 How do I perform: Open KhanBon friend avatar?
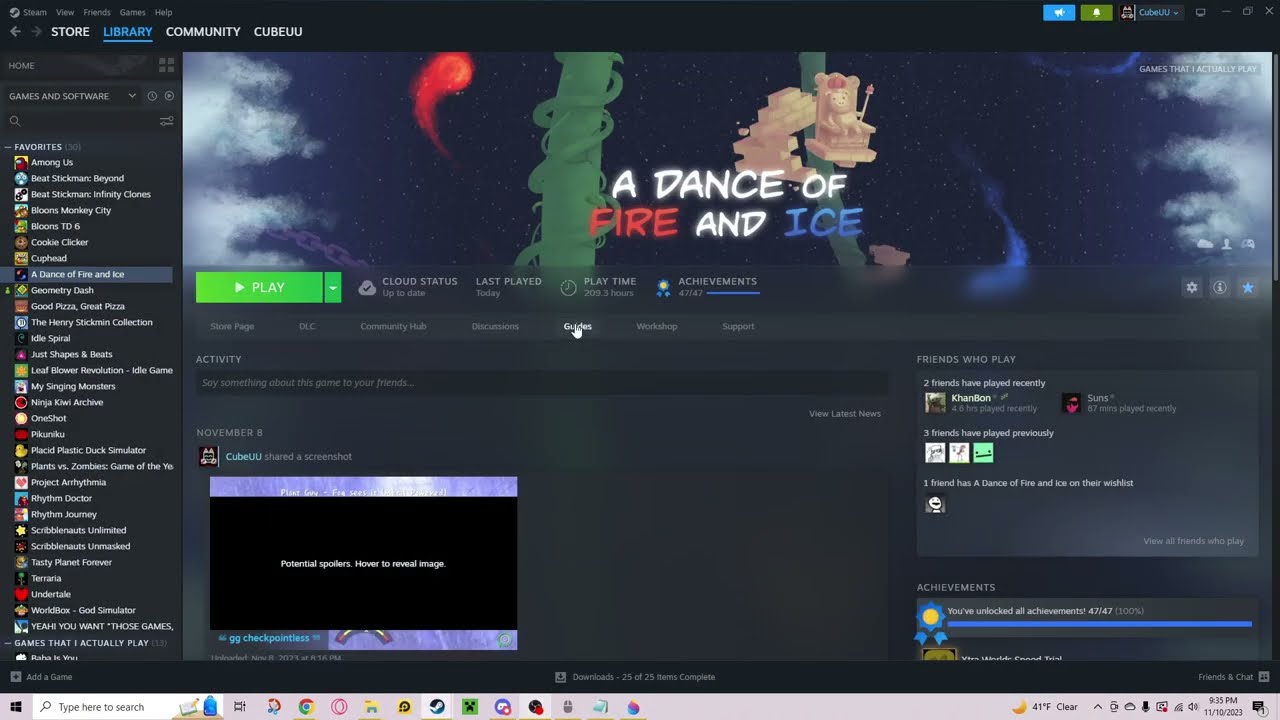[x=935, y=403]
